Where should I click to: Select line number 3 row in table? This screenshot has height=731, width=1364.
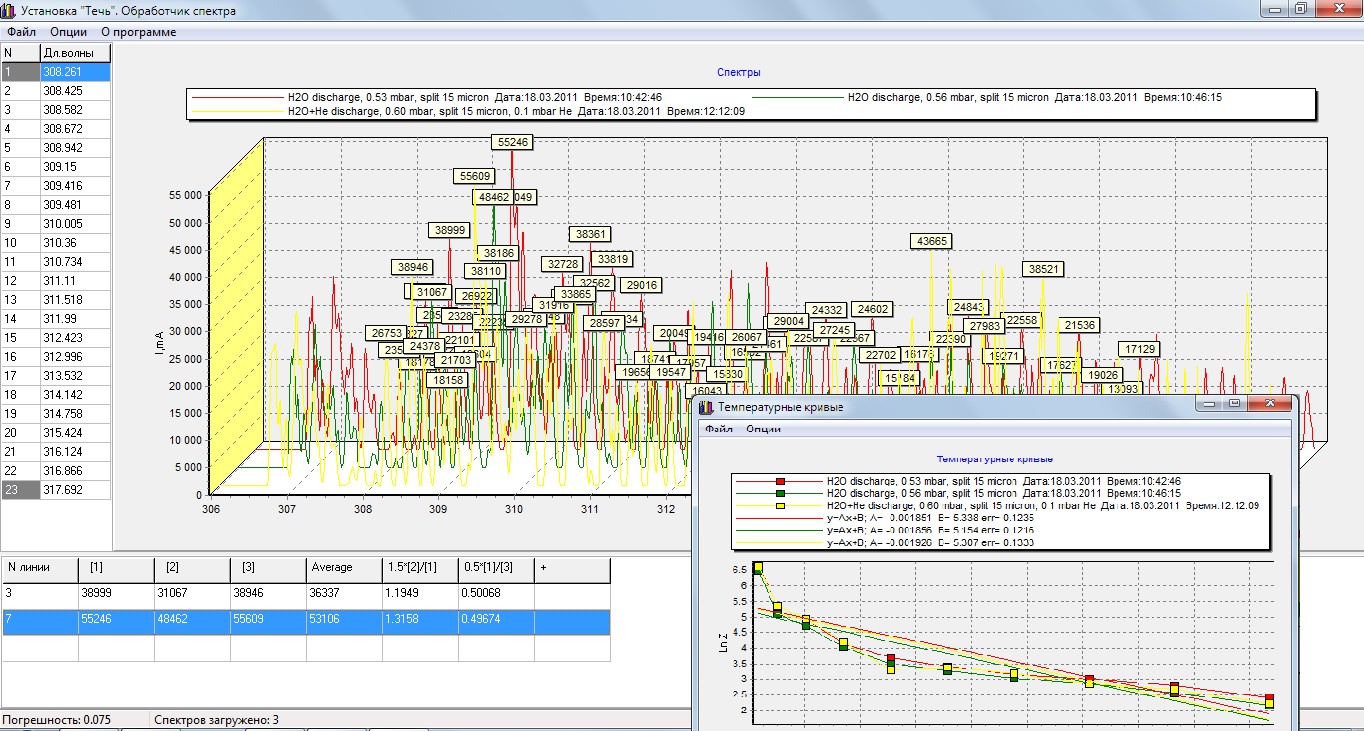(40, 594)
